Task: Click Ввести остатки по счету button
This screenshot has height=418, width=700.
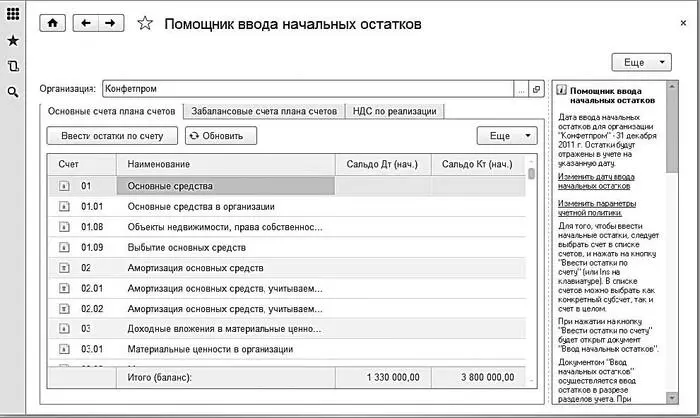Action: 112,135
